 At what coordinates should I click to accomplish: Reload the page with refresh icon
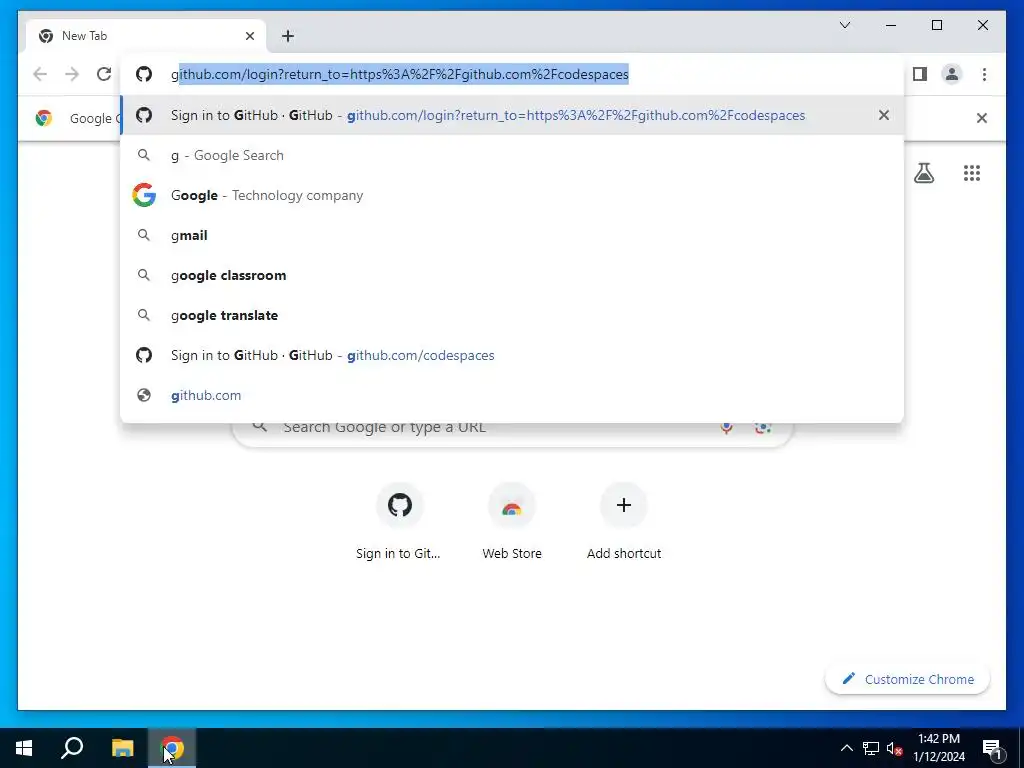click(104, 74)
